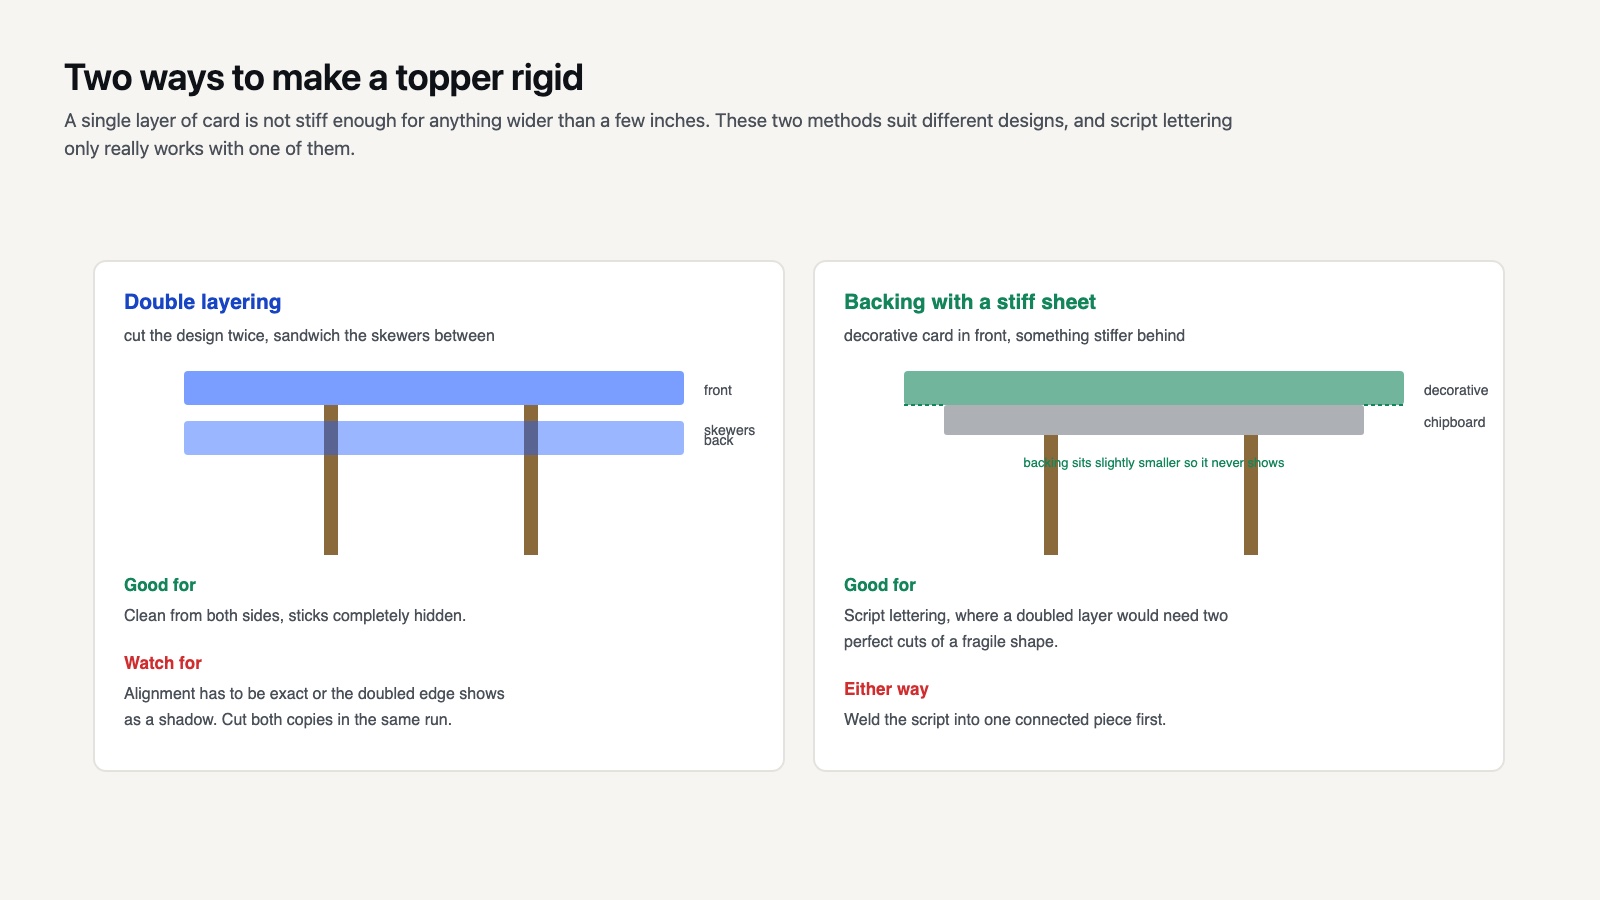Click the 'backing sits slightly smaller' note
Screen dimensions: 1600x900
1154,462
